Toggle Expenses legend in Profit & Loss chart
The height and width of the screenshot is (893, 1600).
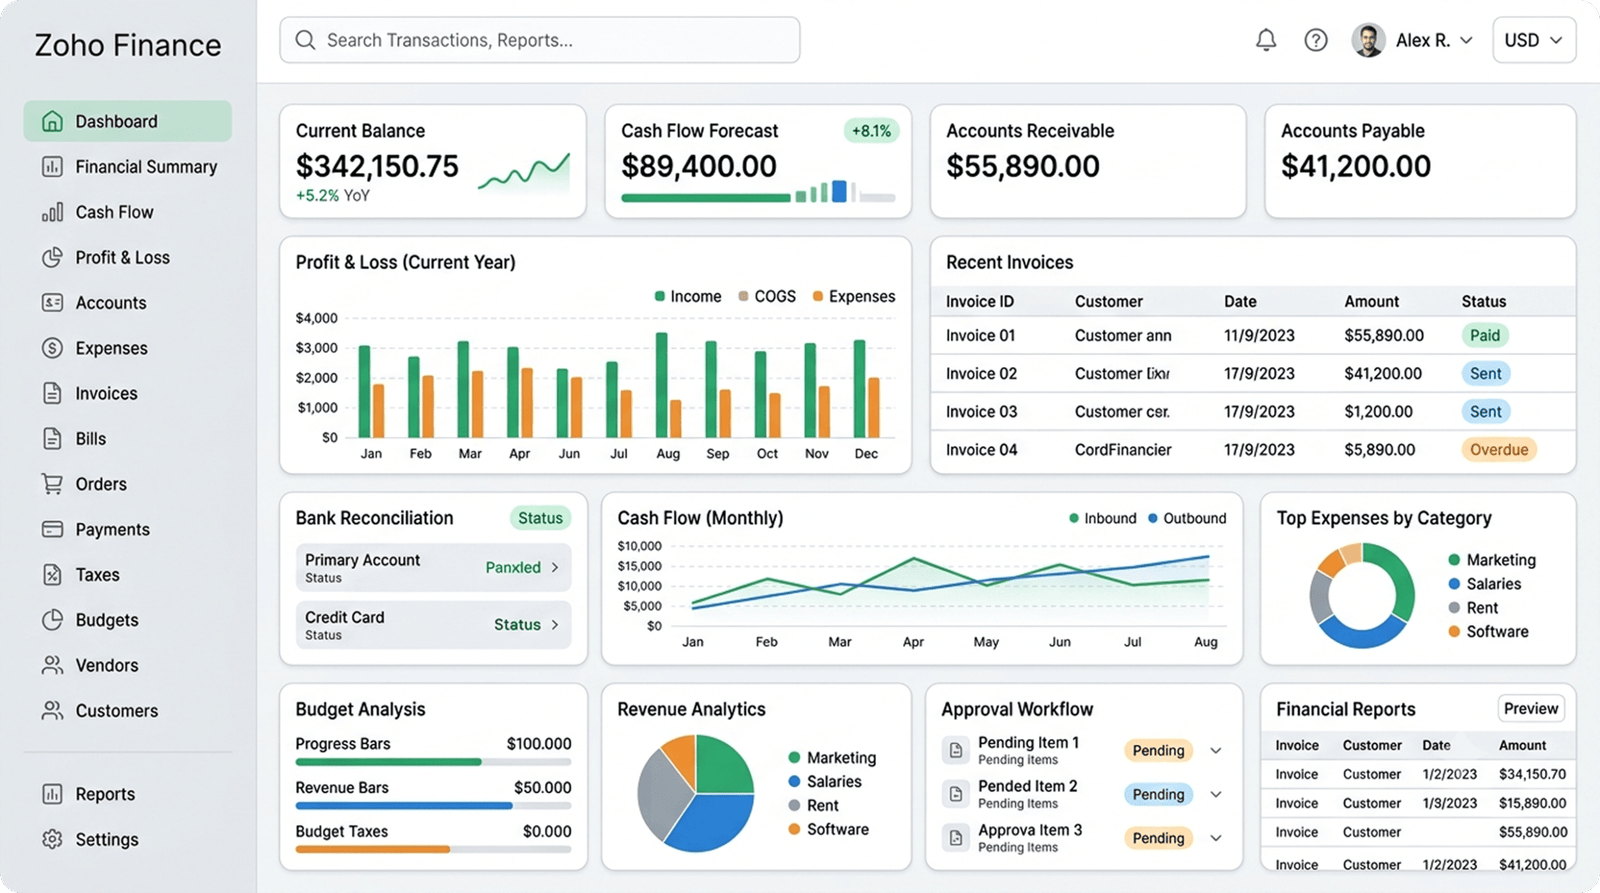[854, 296]
